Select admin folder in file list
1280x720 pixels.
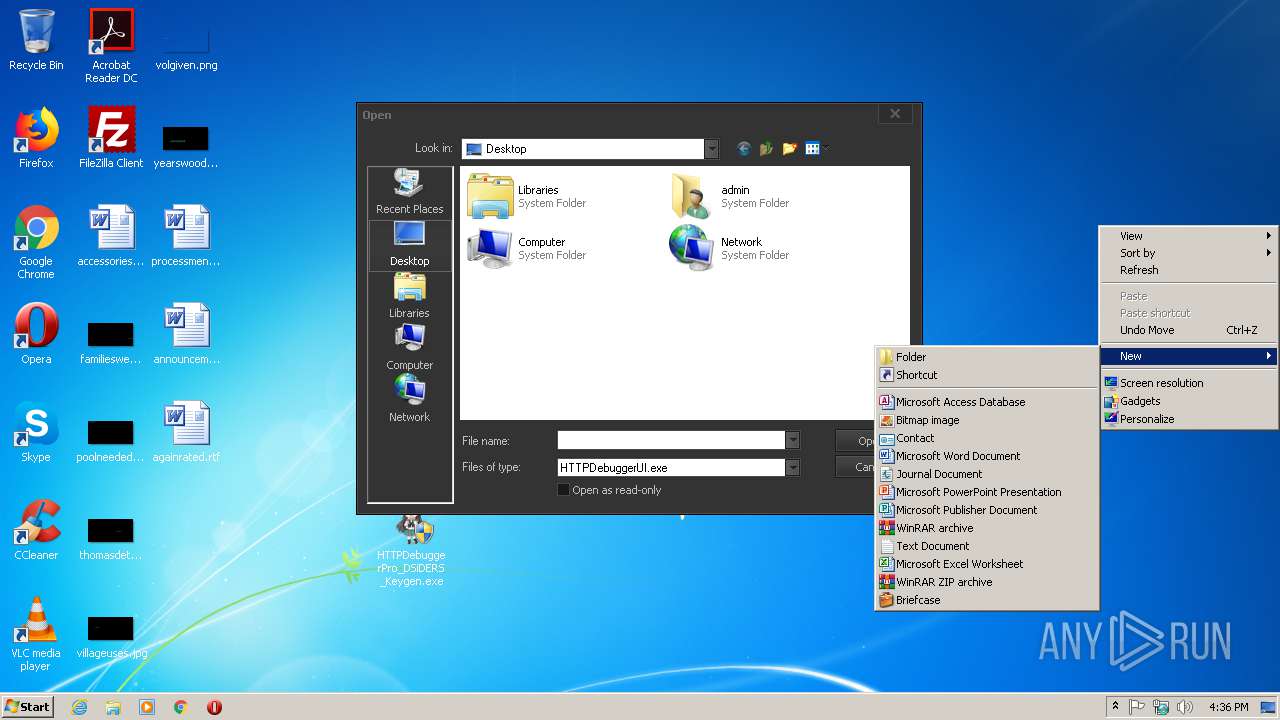pos(731,196)
